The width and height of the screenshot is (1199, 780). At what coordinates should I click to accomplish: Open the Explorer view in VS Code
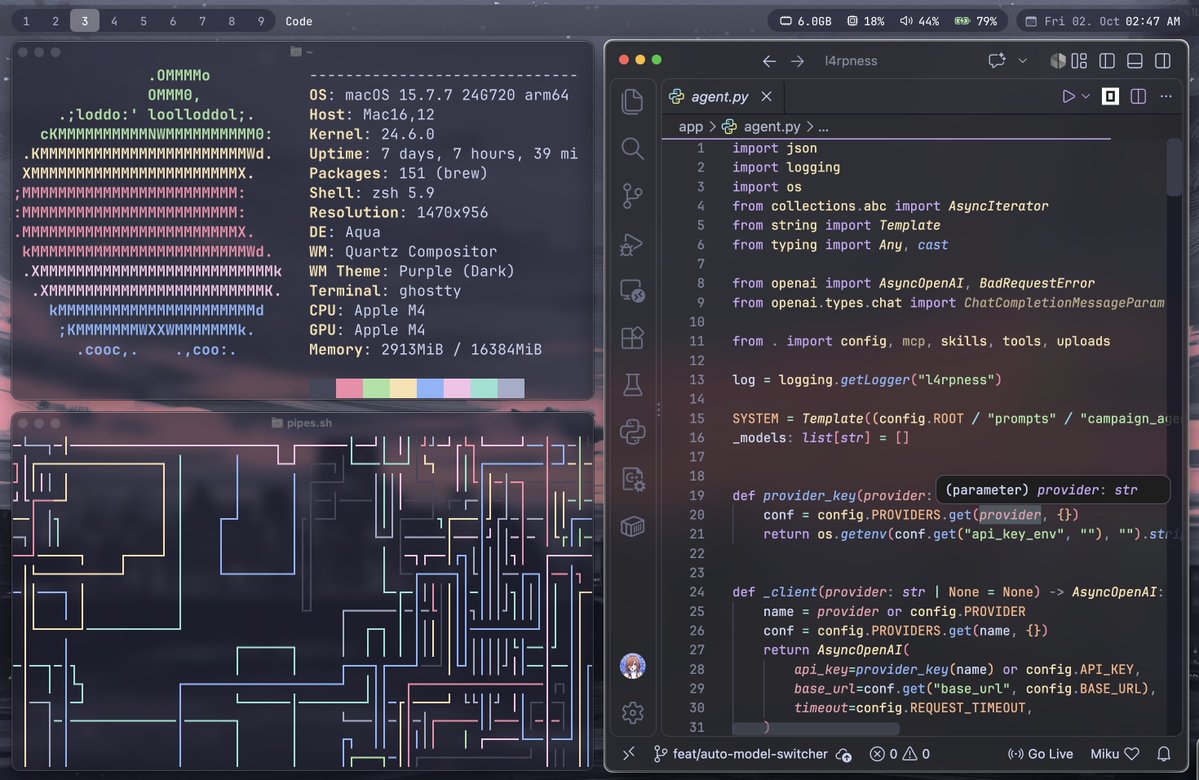pos(632,101)
